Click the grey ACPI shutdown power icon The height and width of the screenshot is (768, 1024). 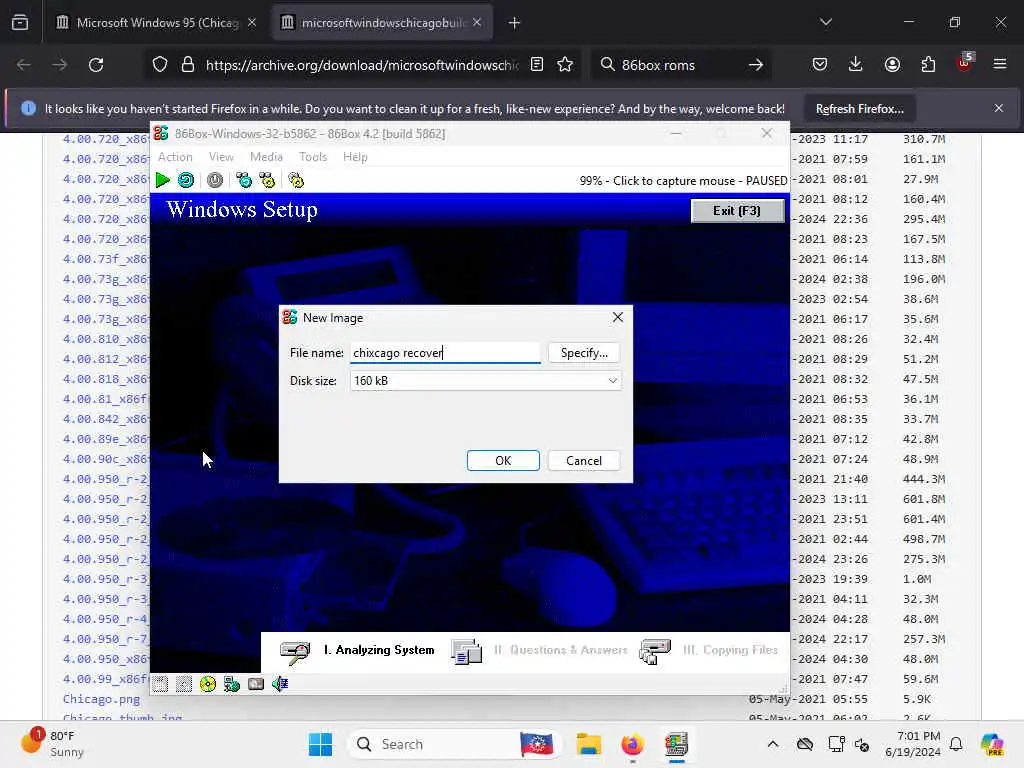(x=215, y=180)
